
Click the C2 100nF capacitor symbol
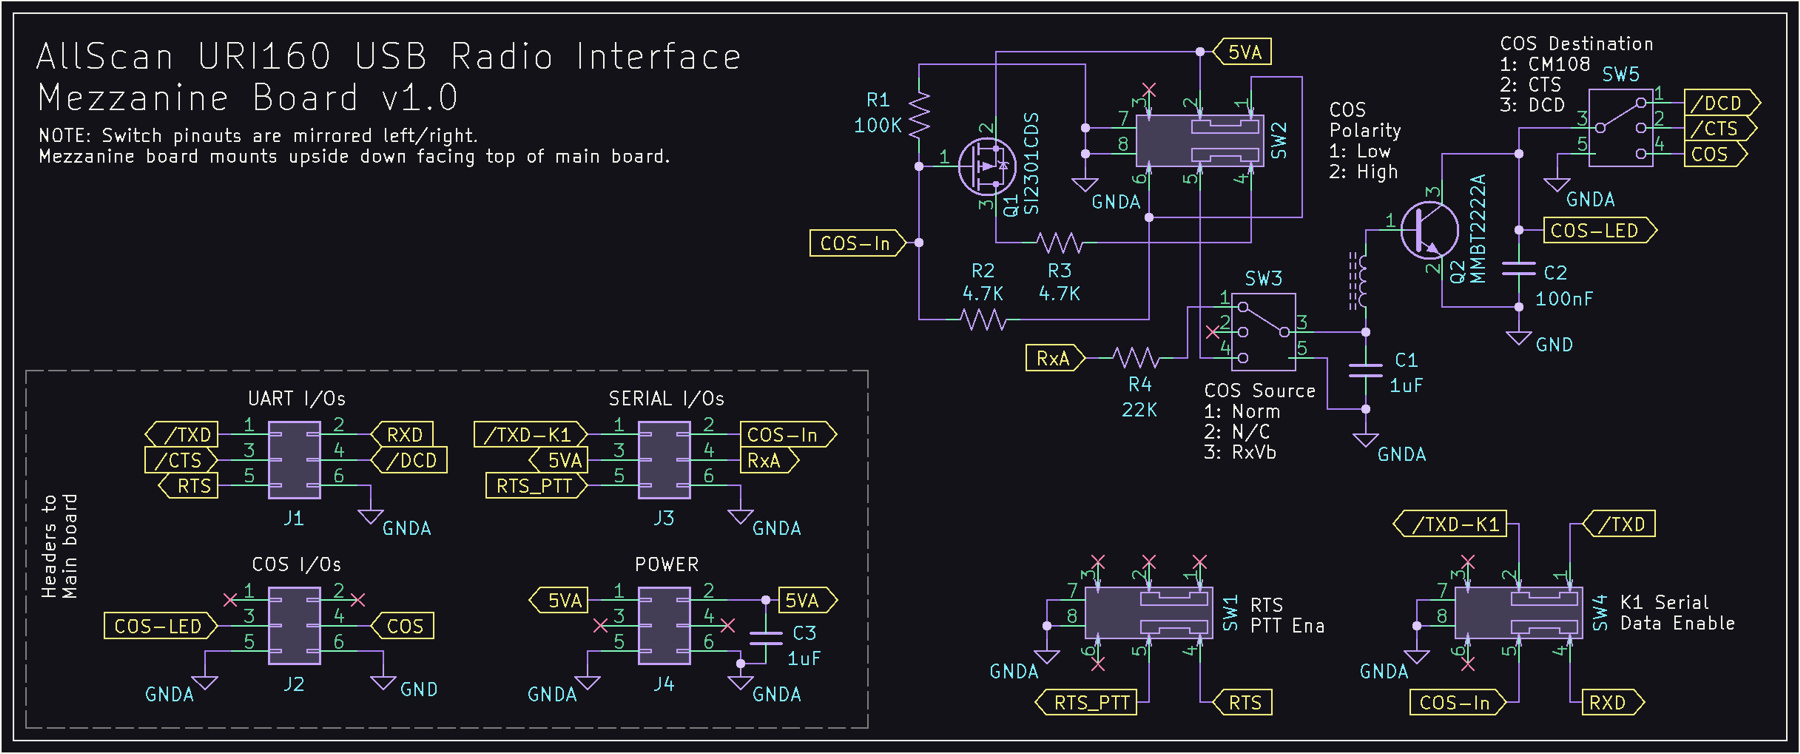pyautogui.click(x=1519, y=269)
